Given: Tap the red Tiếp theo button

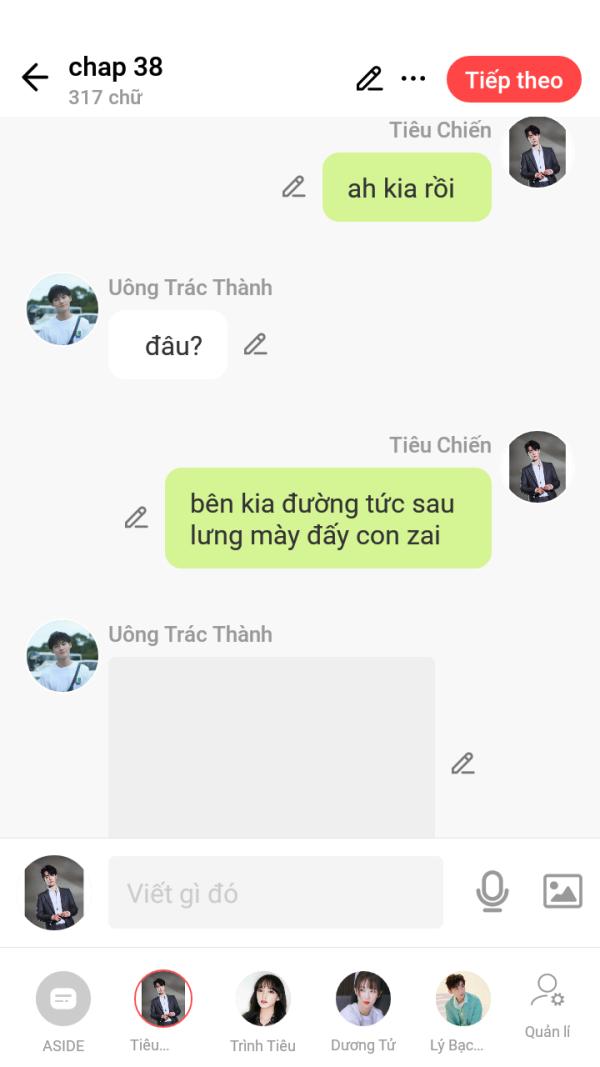Looking at the screenshot, I should 514,80.
